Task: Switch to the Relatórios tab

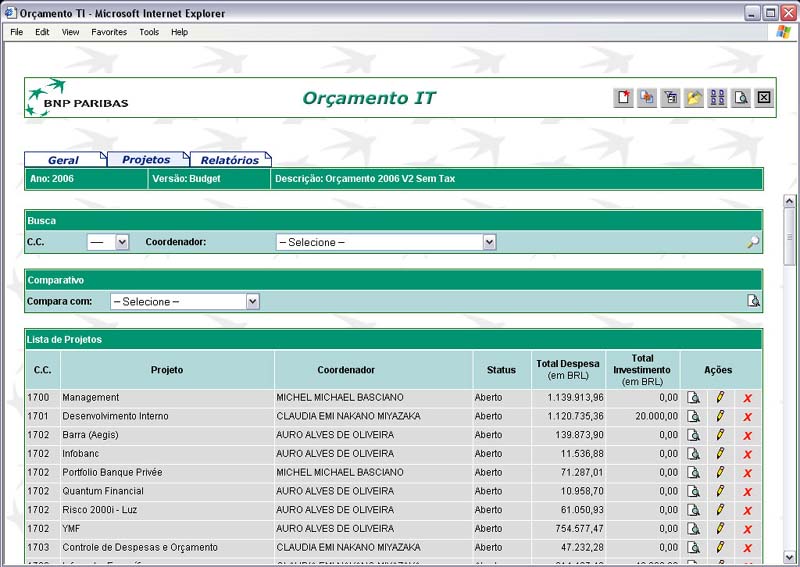Action: [230, 160]
